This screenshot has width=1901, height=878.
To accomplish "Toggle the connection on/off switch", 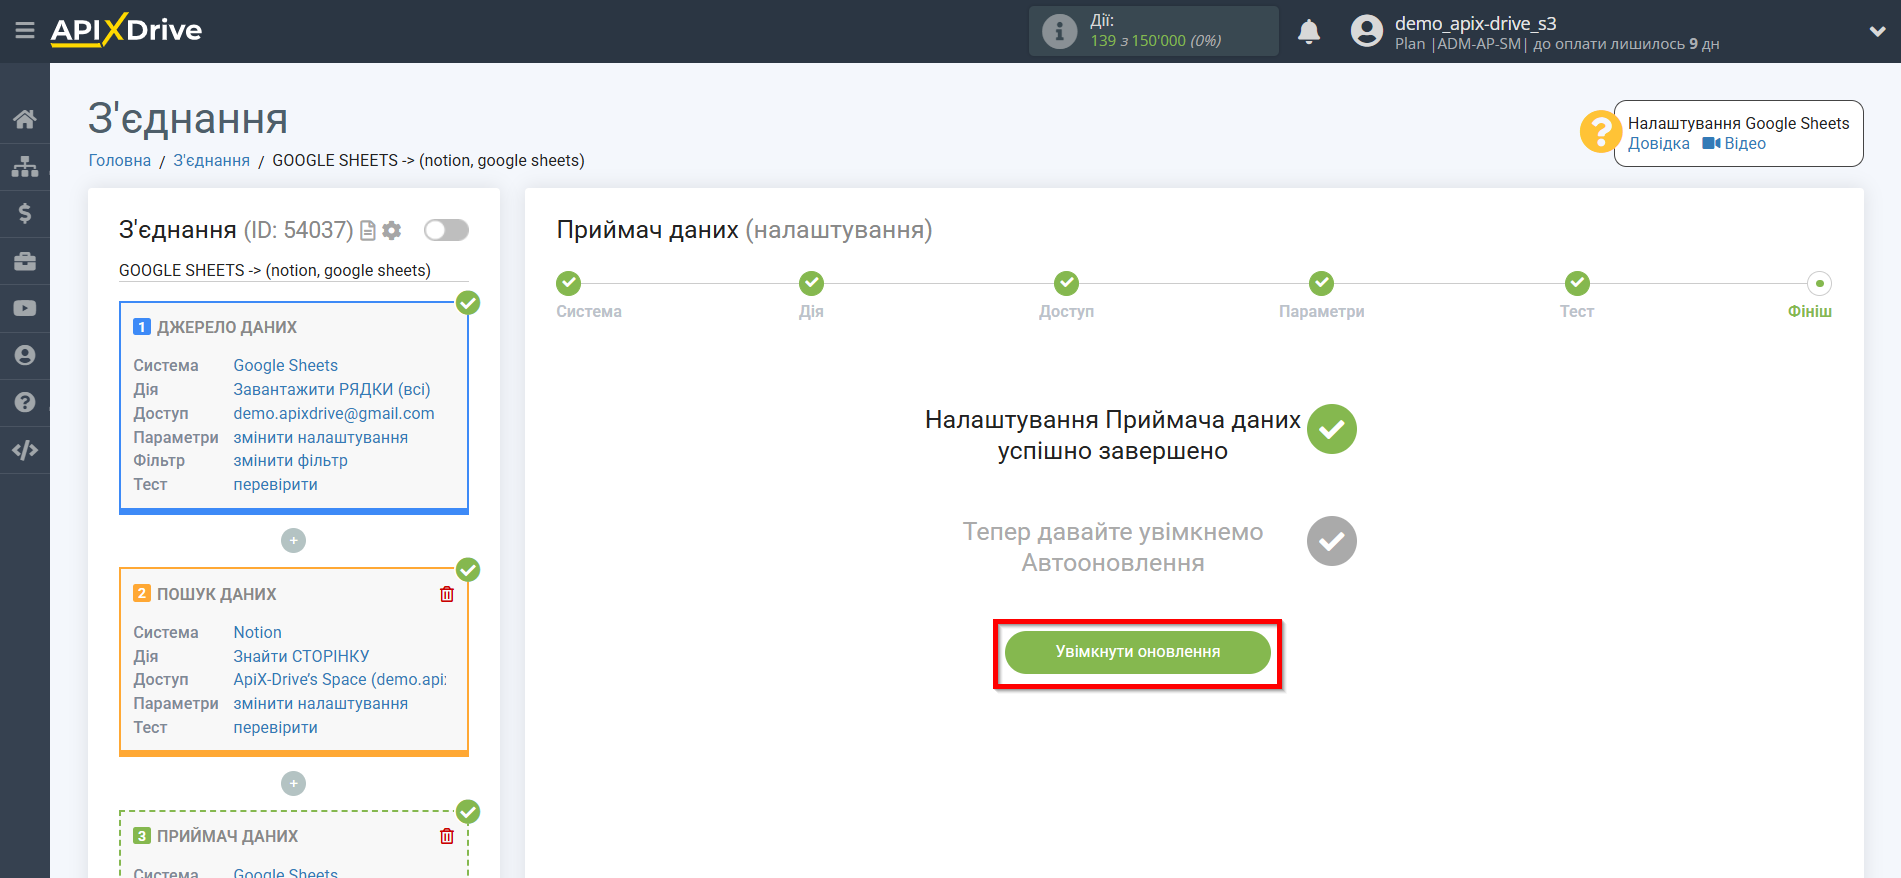I will [x=446, y=231].
